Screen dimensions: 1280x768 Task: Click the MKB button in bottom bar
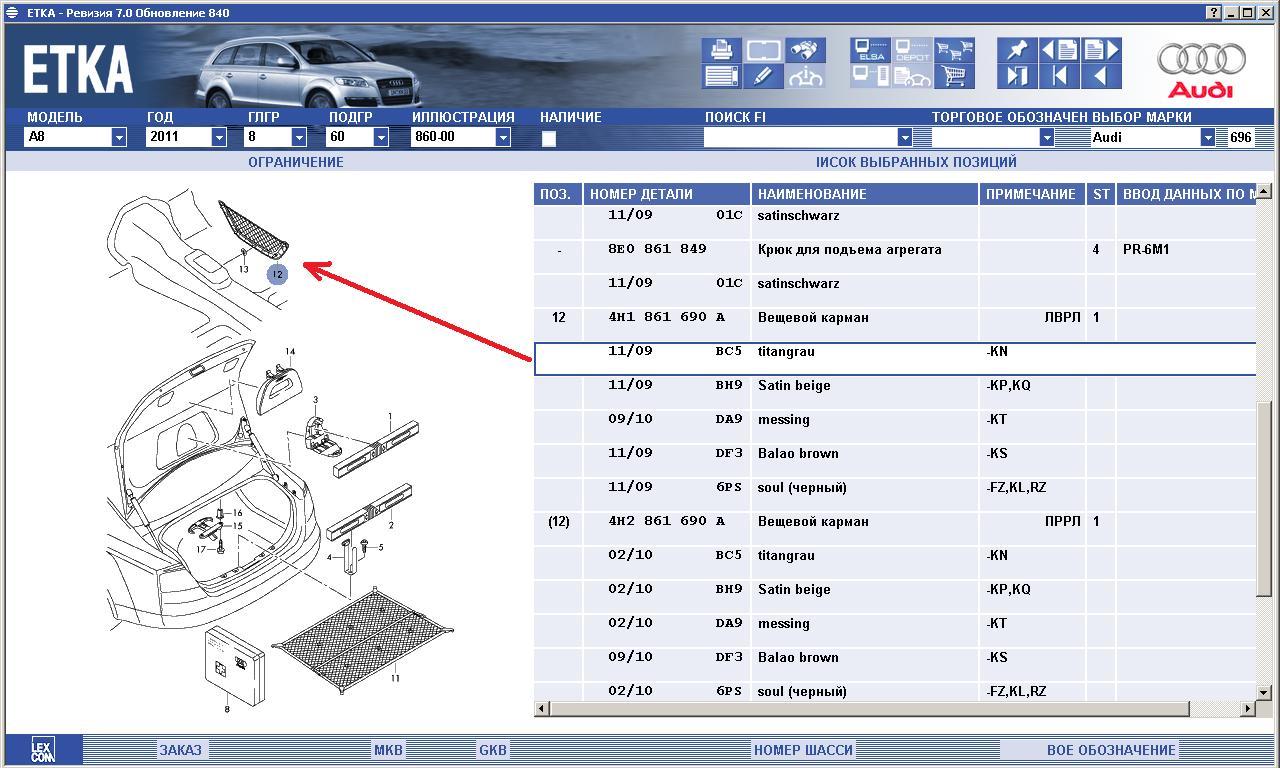coord(388,750)
